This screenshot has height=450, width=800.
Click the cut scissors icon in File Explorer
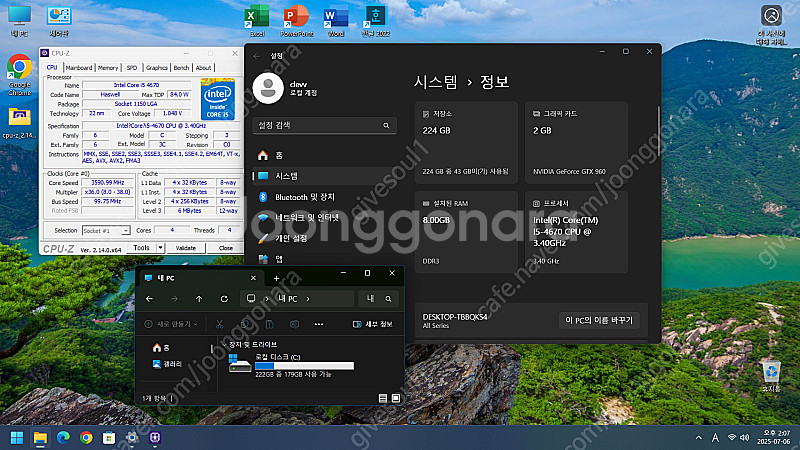(x=219, y=324)
